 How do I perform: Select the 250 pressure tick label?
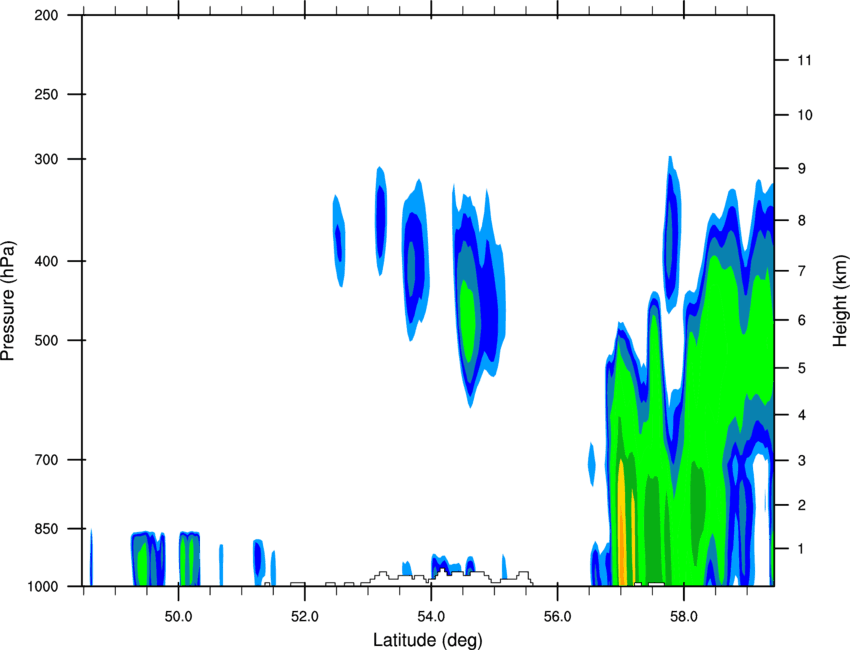click(46, 94)
